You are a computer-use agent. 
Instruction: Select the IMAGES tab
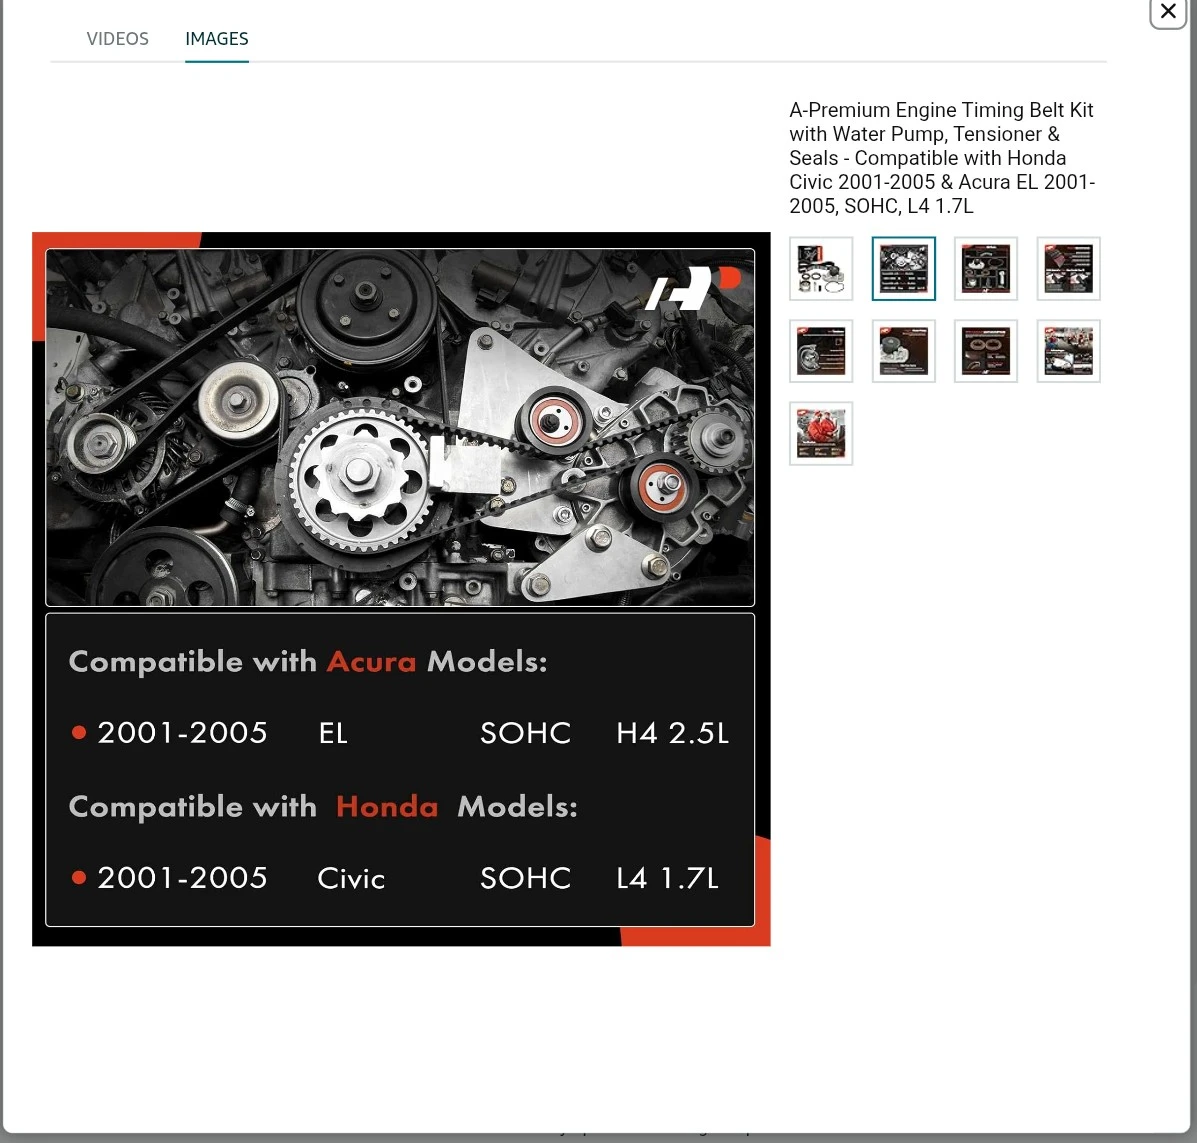(217, 39)
